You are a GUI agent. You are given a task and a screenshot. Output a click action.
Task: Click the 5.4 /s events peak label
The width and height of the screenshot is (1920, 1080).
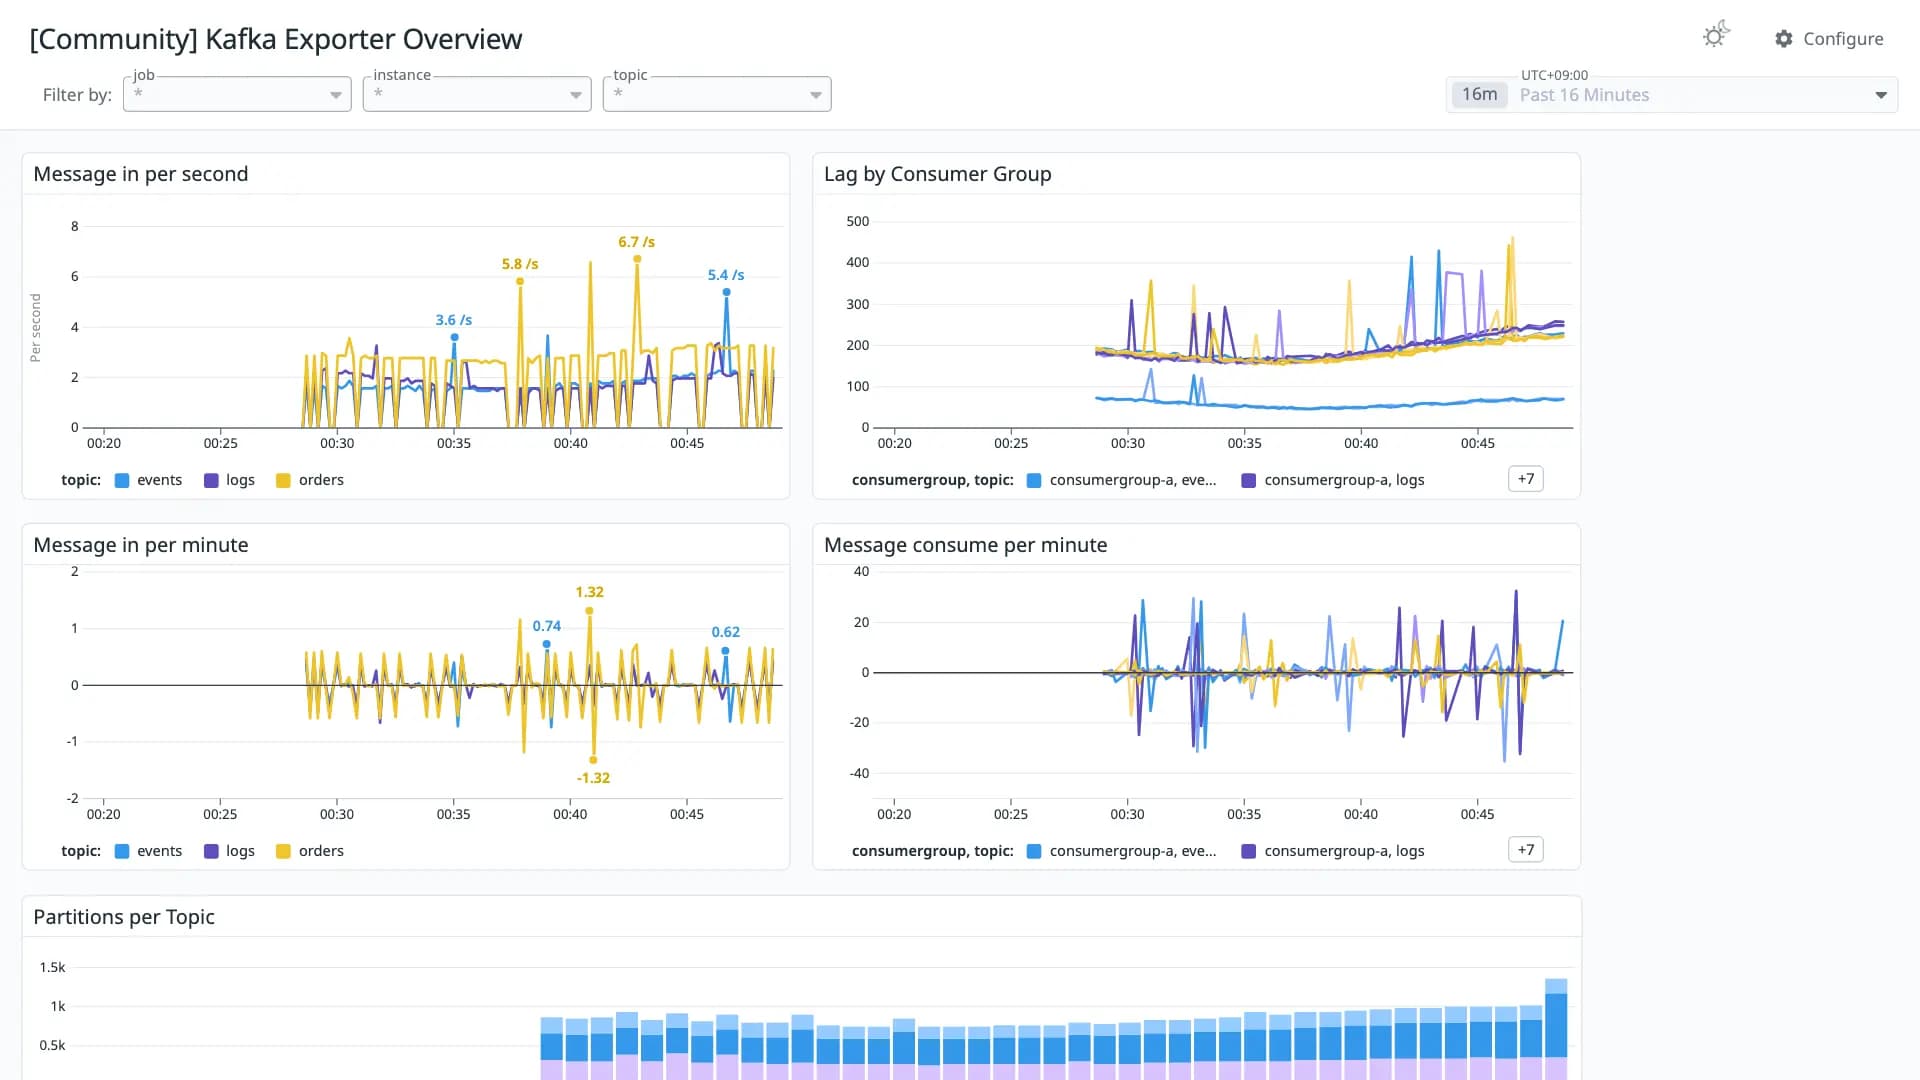coord(726,275)
